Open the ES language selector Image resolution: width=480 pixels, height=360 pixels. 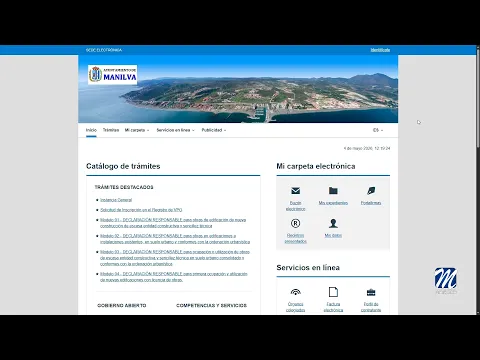click(x=378, y=130)
